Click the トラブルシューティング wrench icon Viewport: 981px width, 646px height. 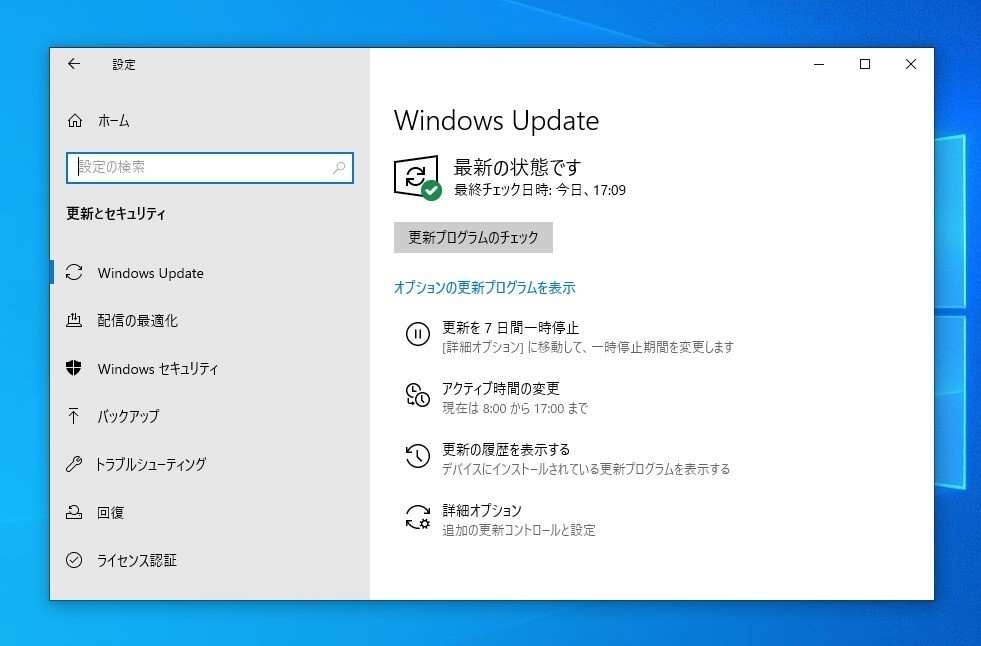74,464
